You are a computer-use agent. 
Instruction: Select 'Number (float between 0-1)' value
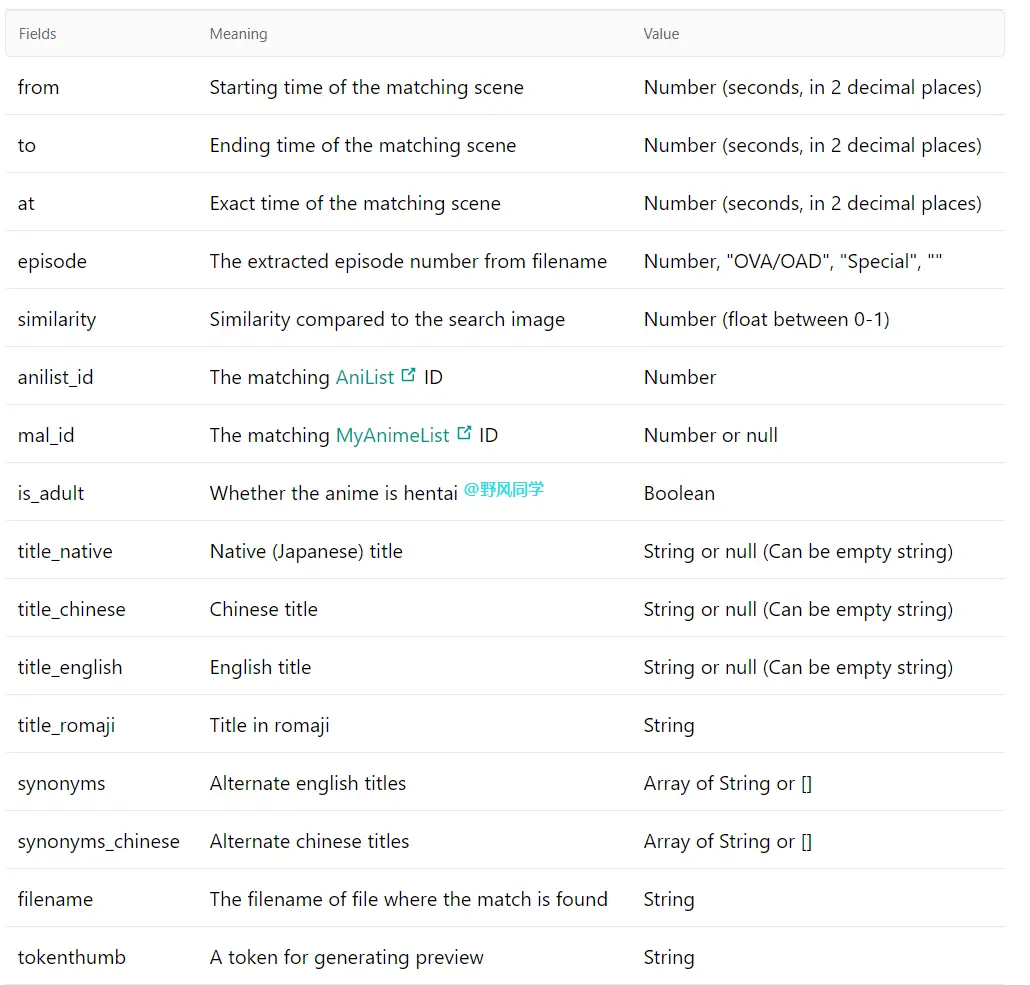tap(767, 319)
